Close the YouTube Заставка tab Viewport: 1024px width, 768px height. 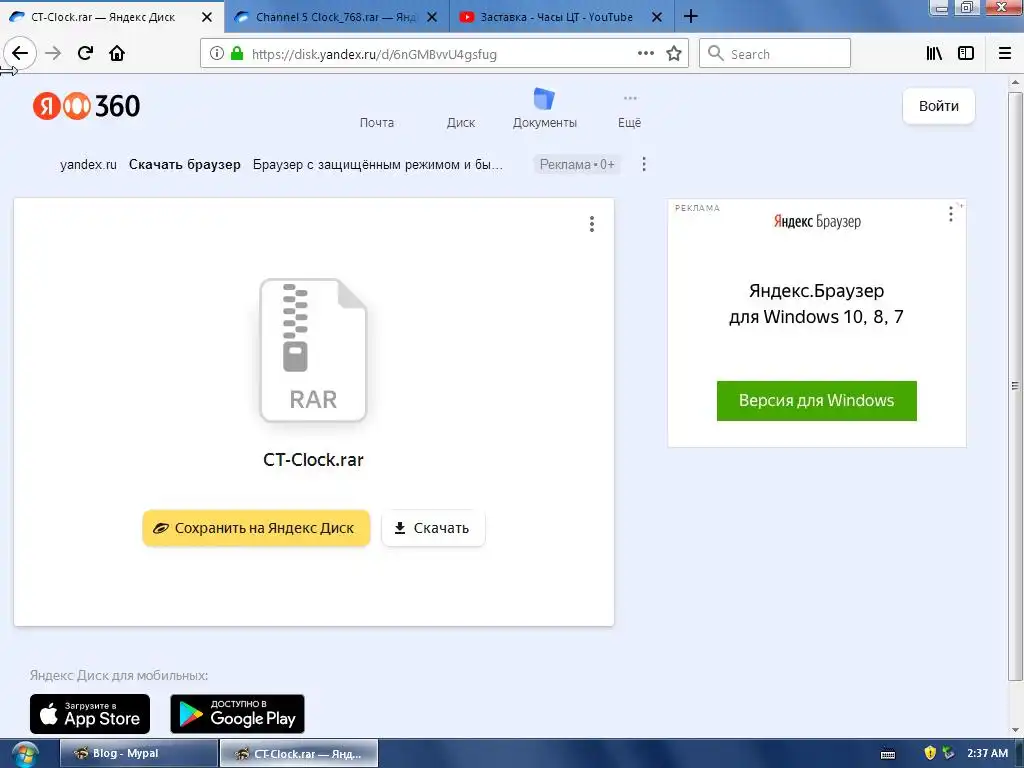[657, 17]
